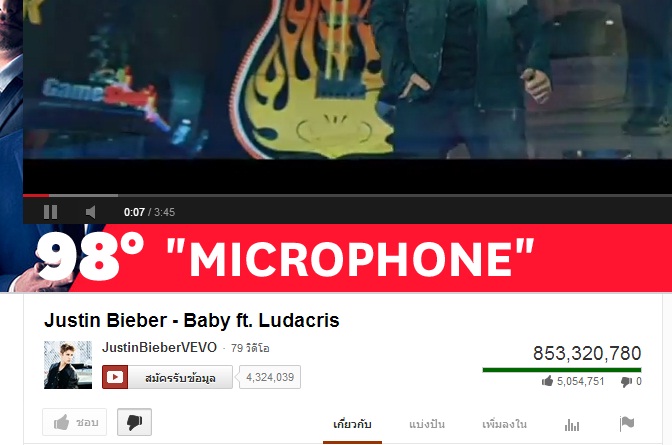Image resolution: width=672 pixels, height=445 pixels.
Task: Switch to the เกี่ยวกับ tab
Action: coord(352,424)
